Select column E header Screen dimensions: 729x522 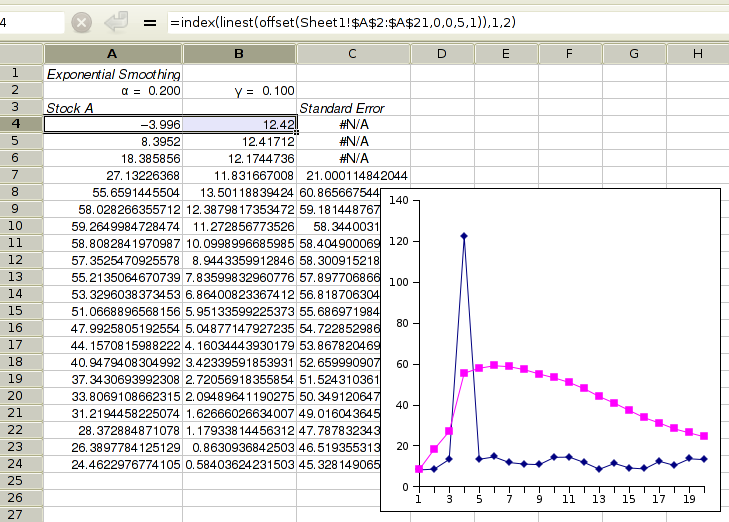(506, 54)
